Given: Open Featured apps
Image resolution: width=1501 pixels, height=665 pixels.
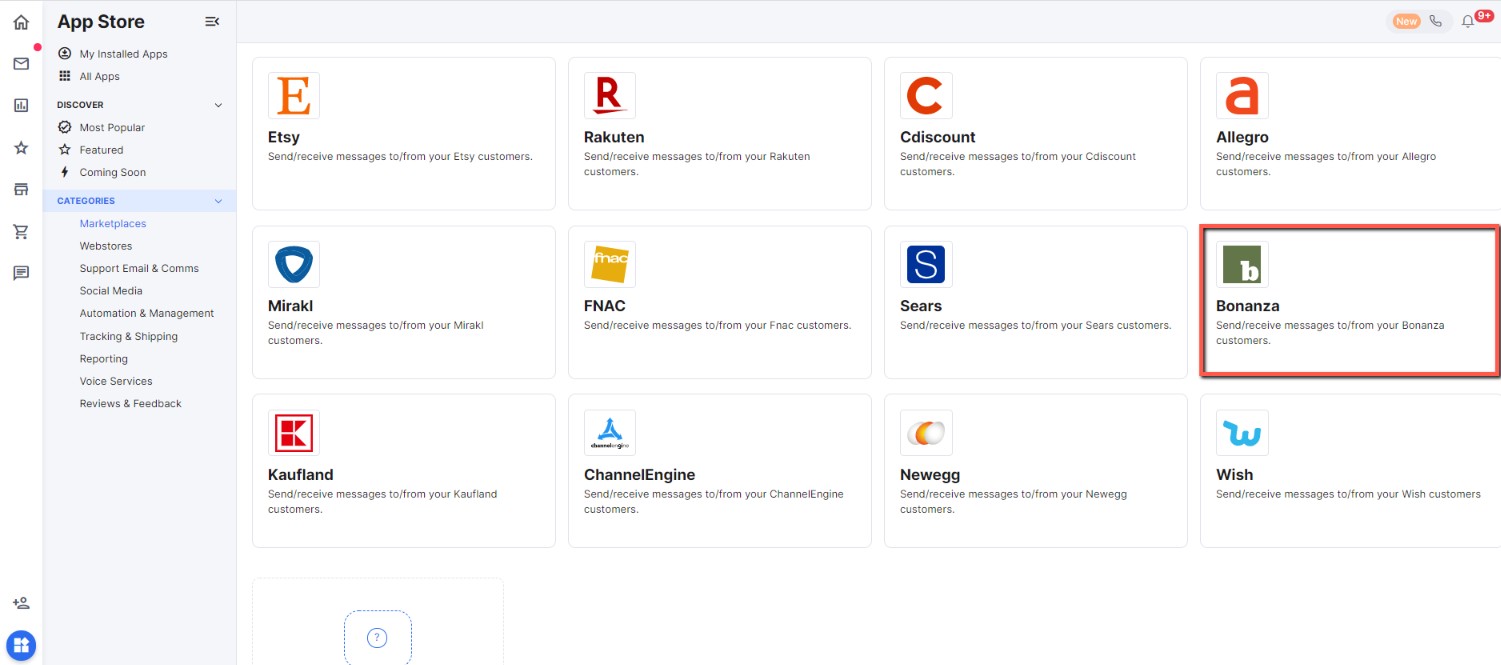Looking at the screenshot, I should click(x=102, y=150).
